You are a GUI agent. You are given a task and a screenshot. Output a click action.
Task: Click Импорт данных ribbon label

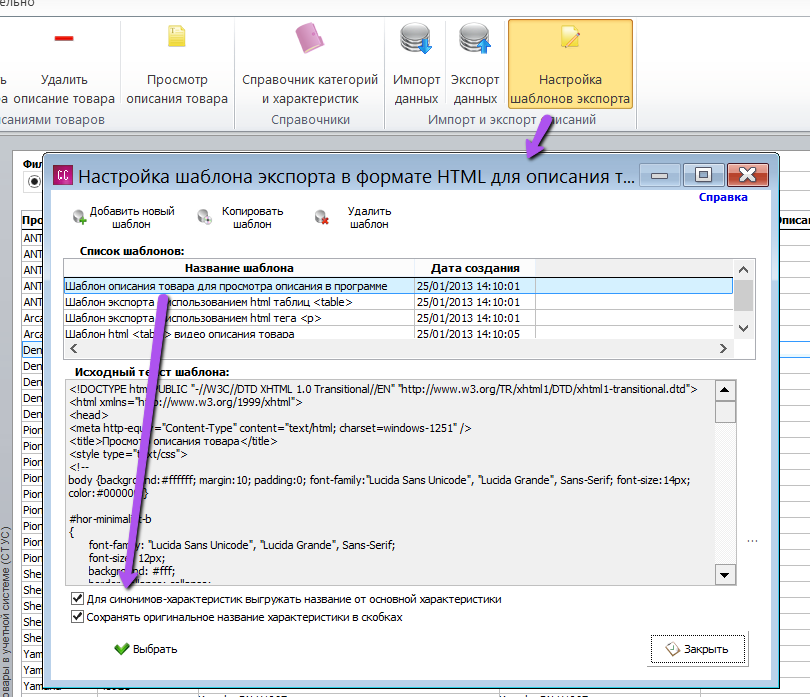416,89
